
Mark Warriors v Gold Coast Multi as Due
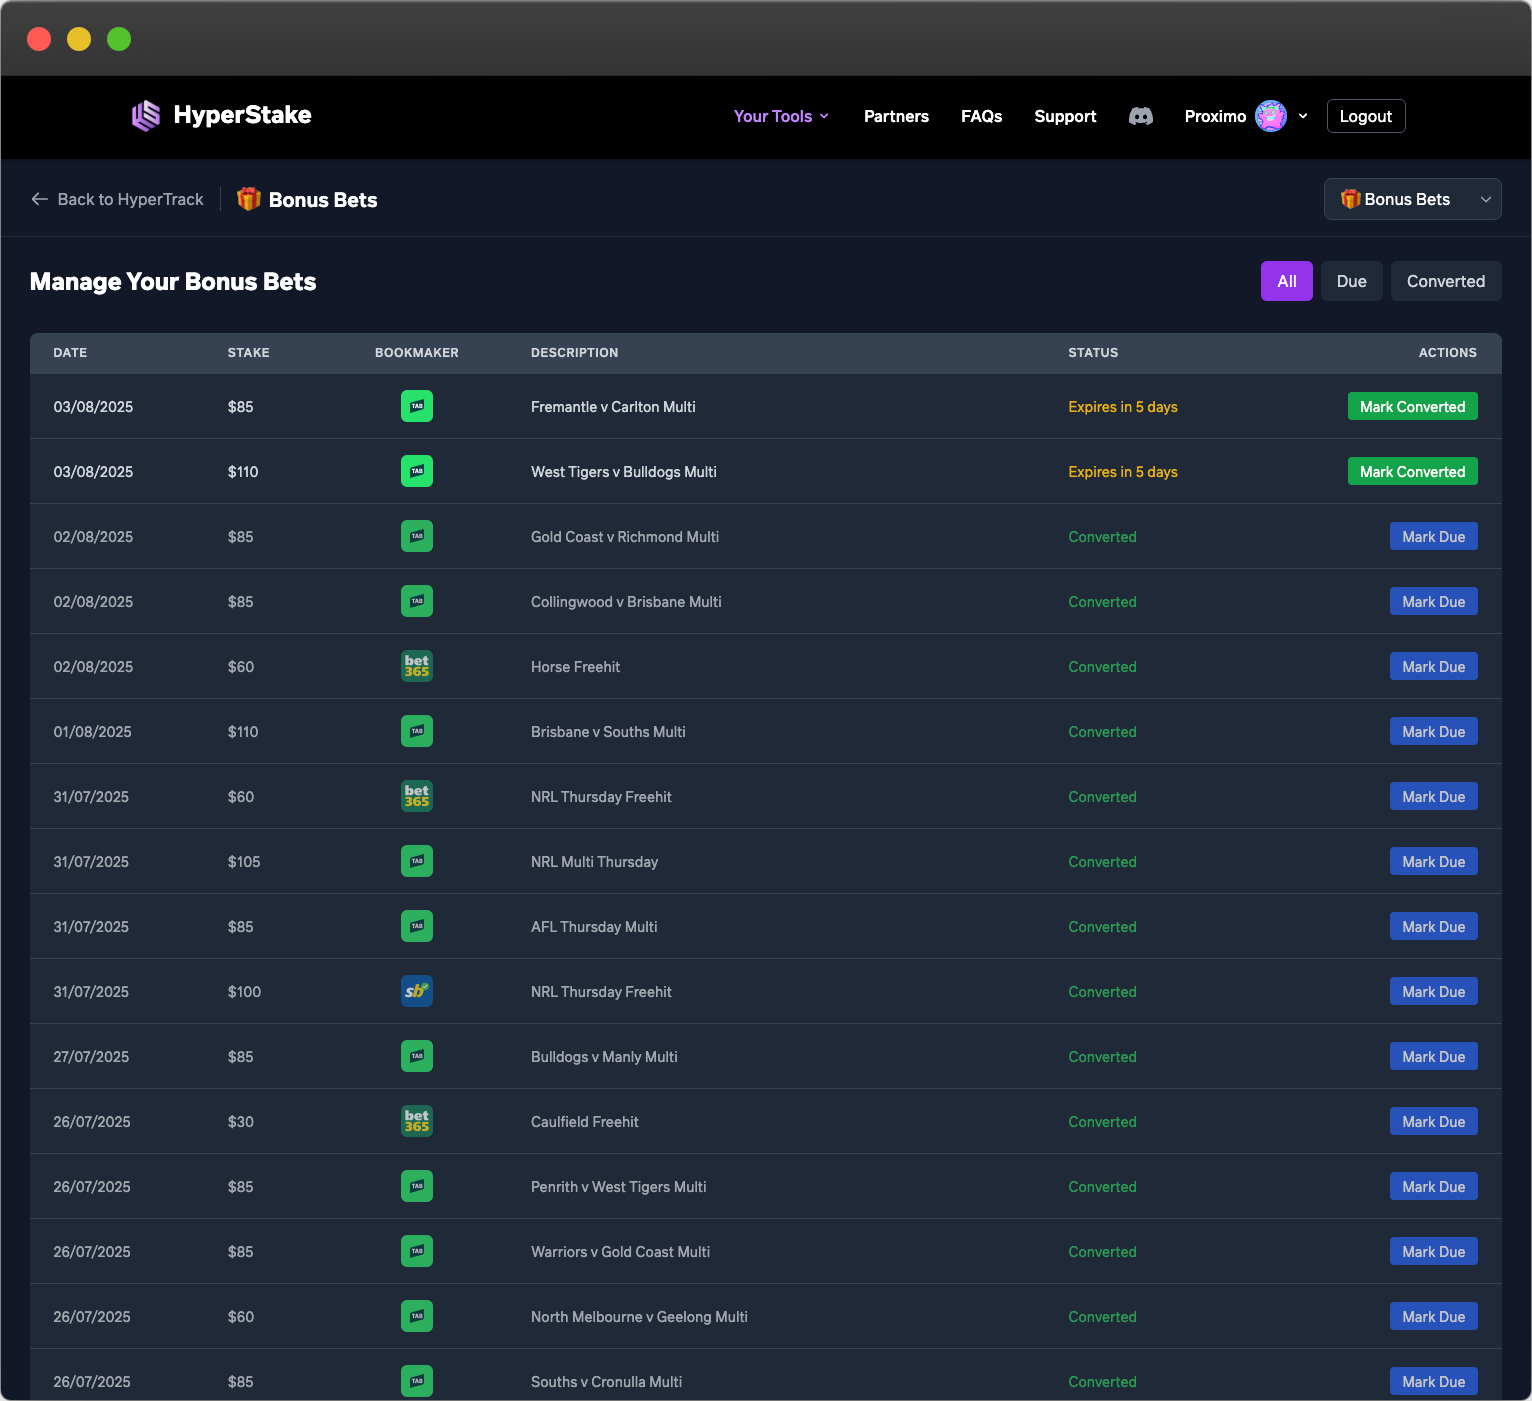1434,1251
